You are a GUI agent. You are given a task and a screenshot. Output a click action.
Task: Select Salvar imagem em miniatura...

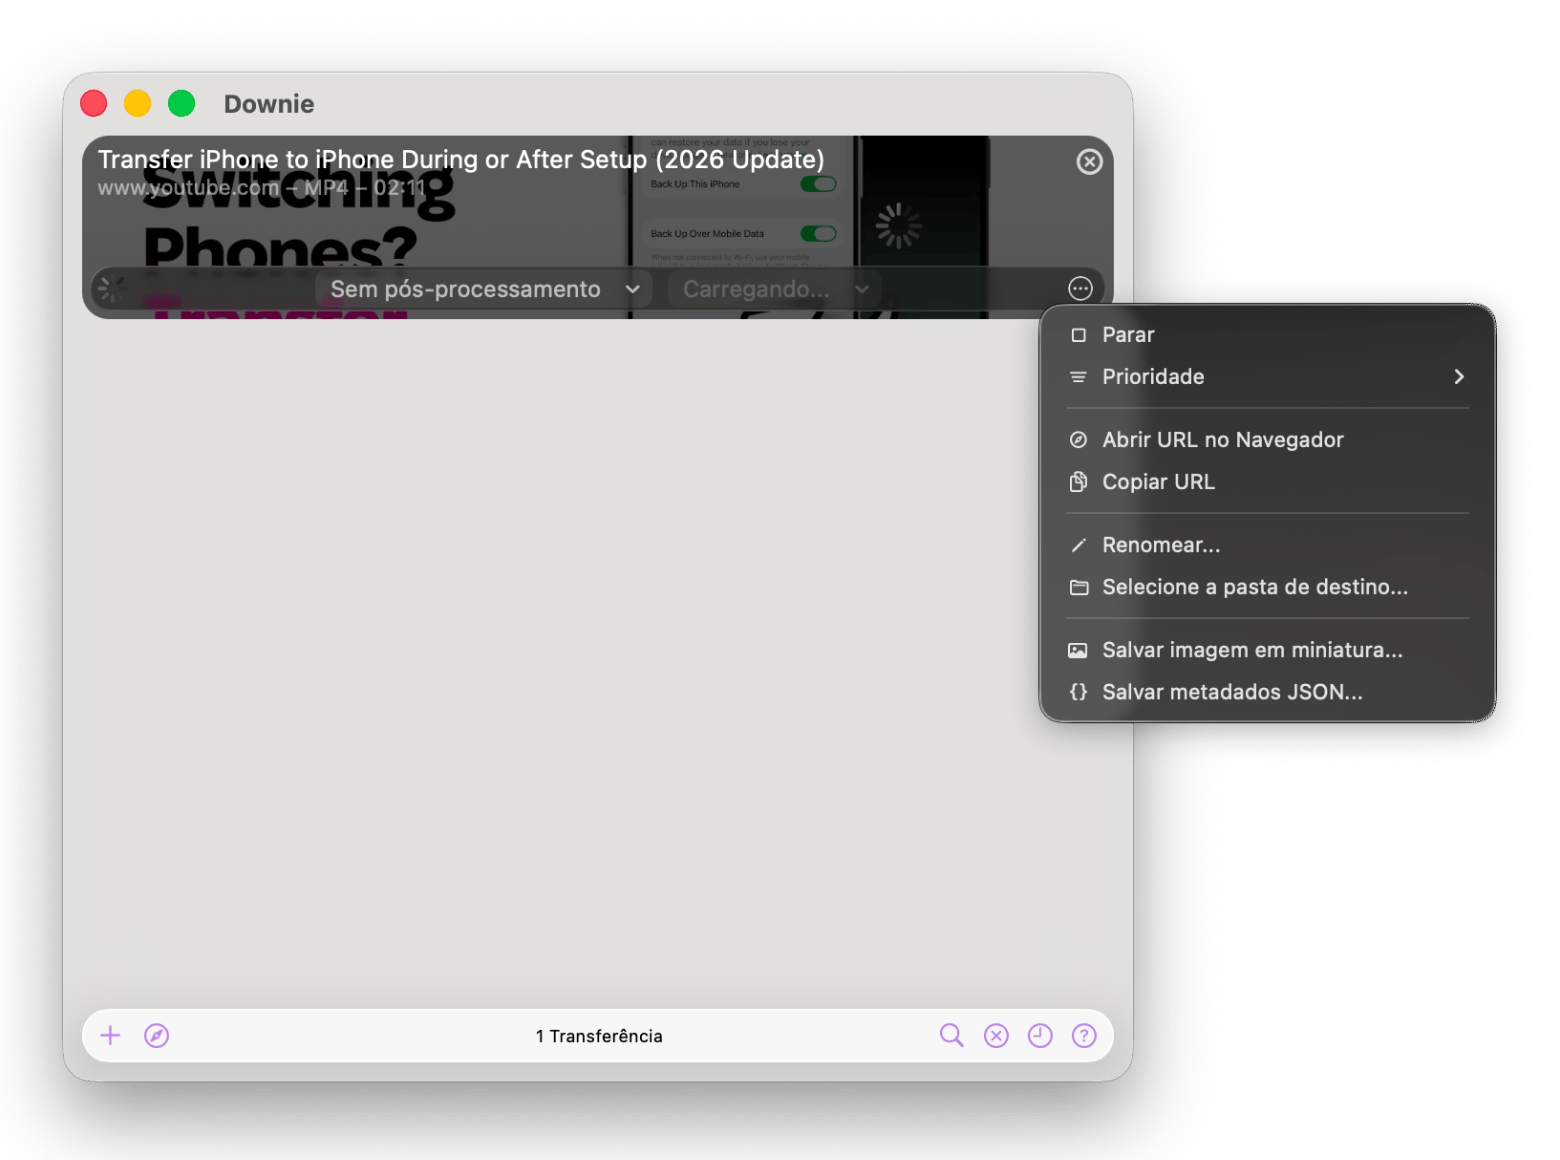click(1267, 650)
